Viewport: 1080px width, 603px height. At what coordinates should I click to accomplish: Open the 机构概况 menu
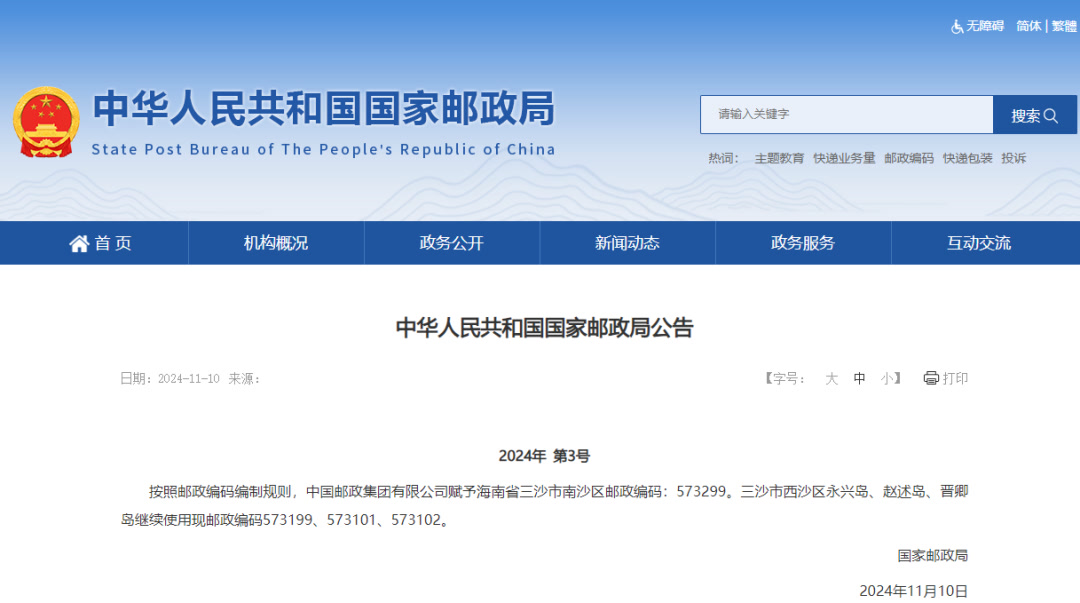[276, 243]
